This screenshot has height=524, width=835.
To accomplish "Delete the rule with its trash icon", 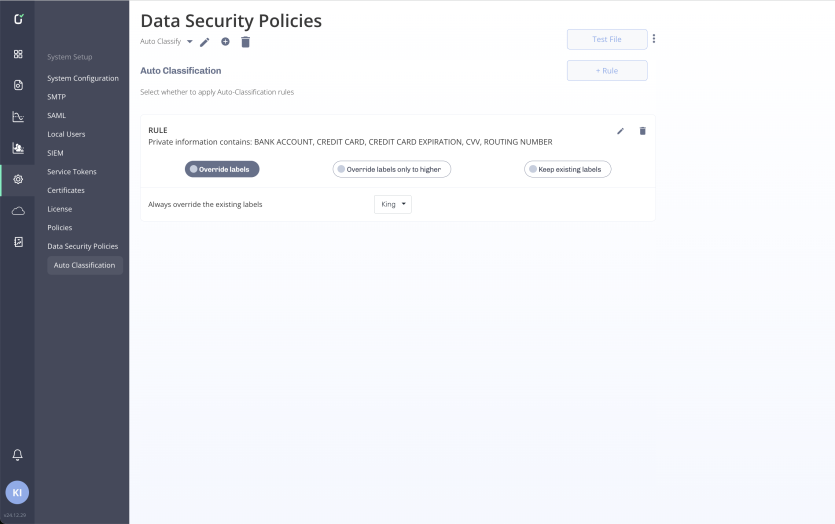I will pyautogui.click(x=643, y=131).
